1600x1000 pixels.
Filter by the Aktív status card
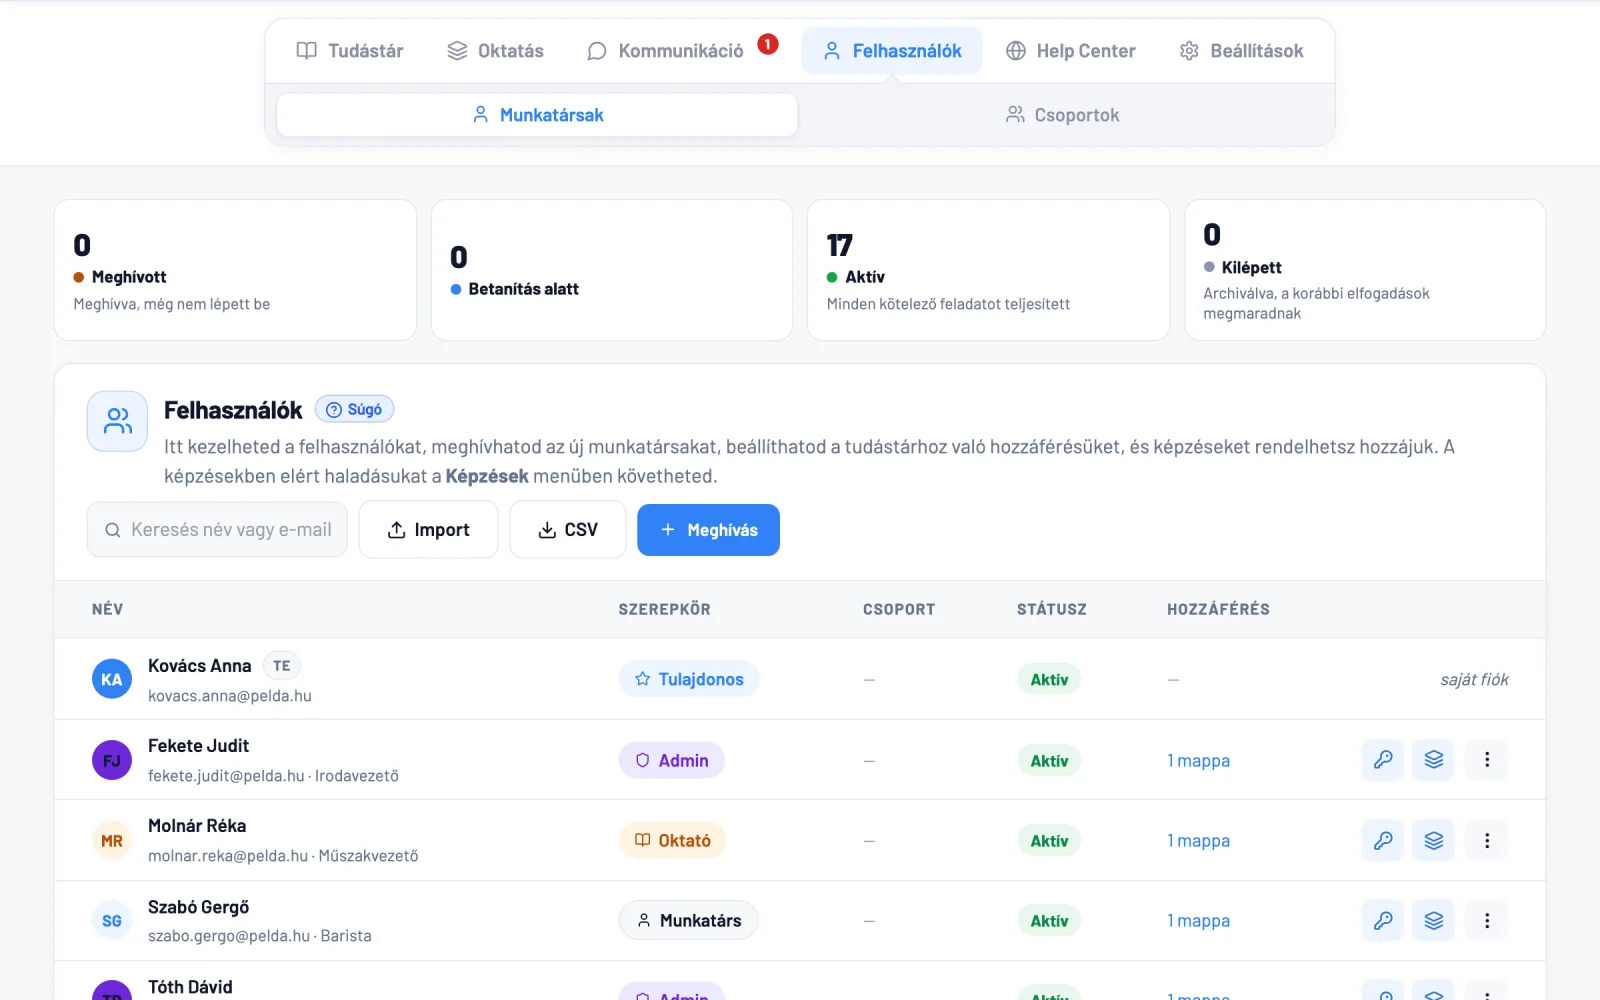click(988, 270)
